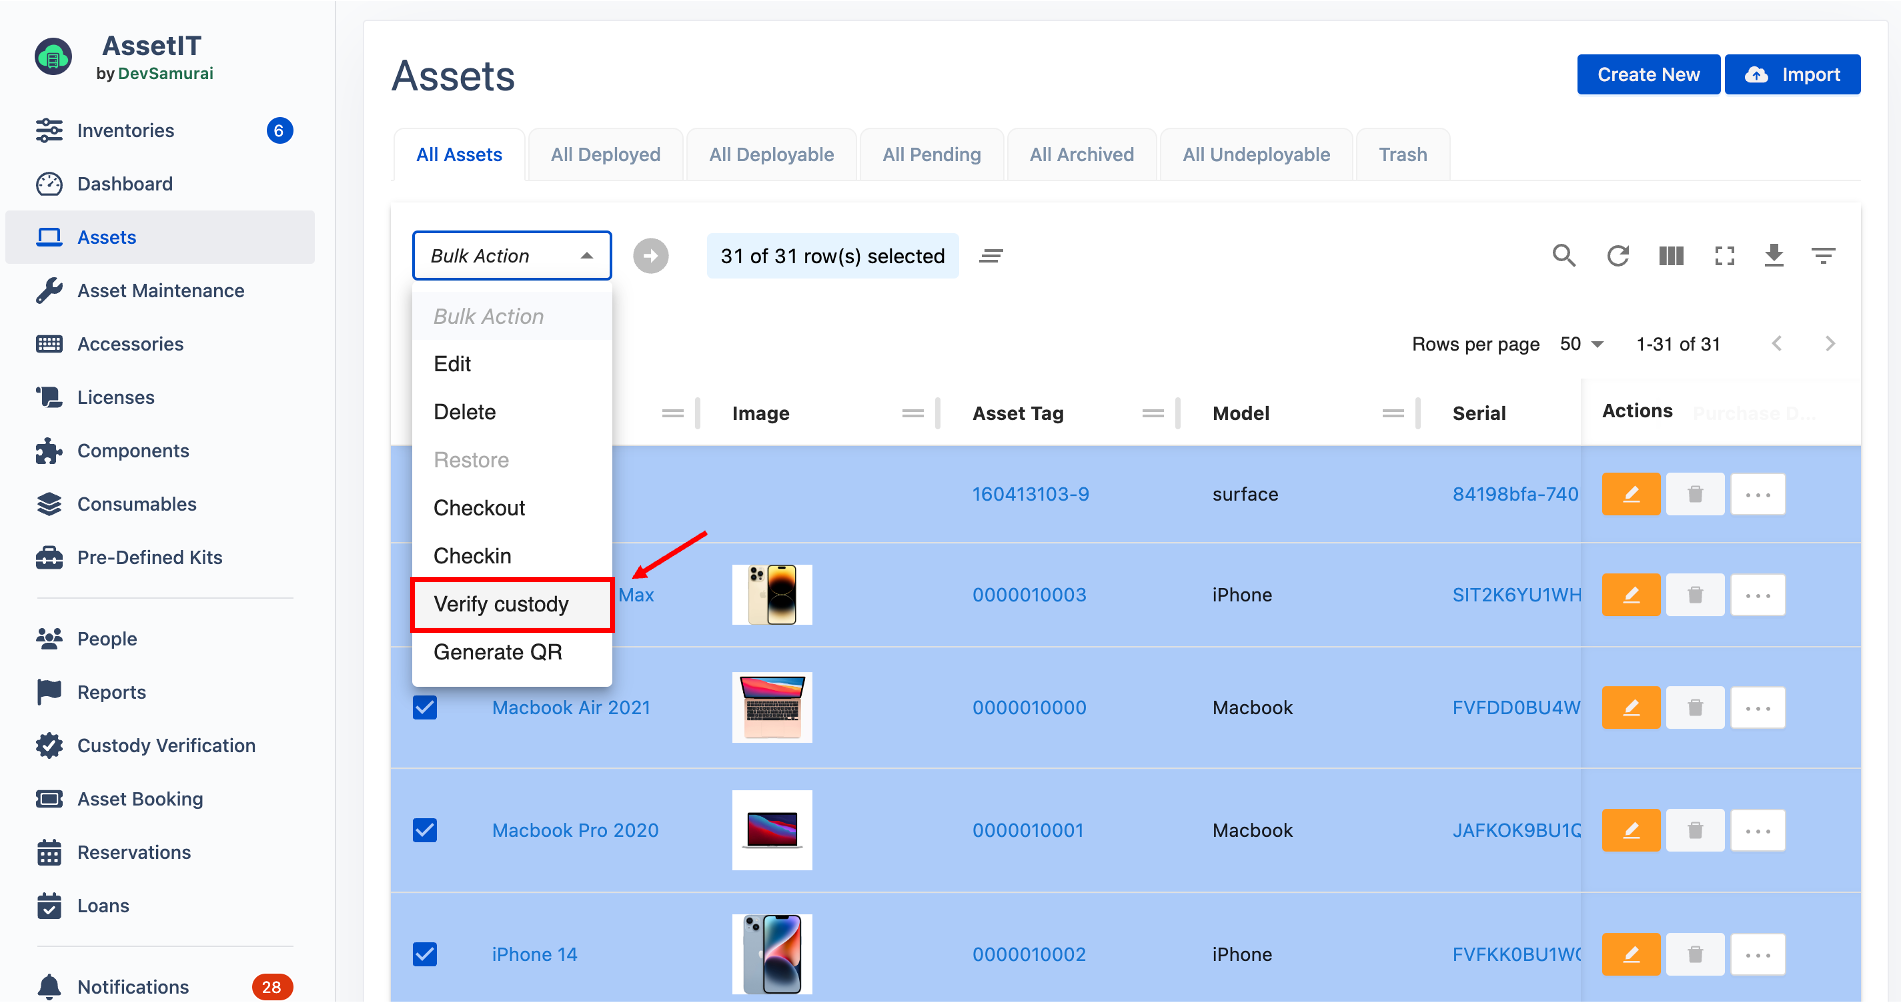The image size is (1902, 1004).
Task: Open the filter table icon
Action: click(x=1823, y=256)
